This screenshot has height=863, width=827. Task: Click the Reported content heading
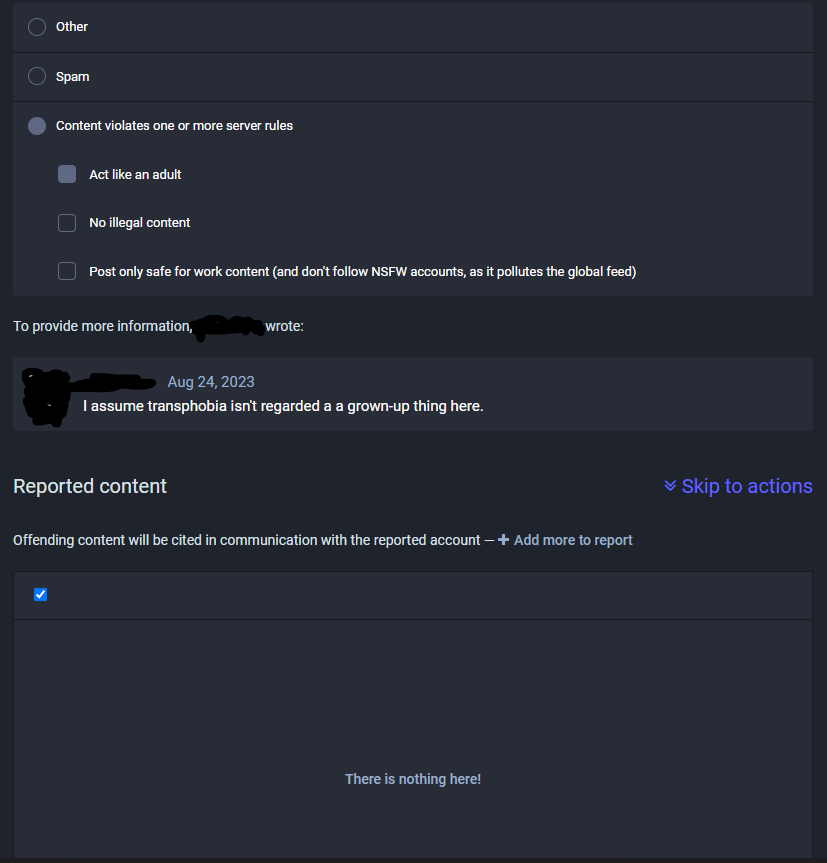[x=90, y=486]
